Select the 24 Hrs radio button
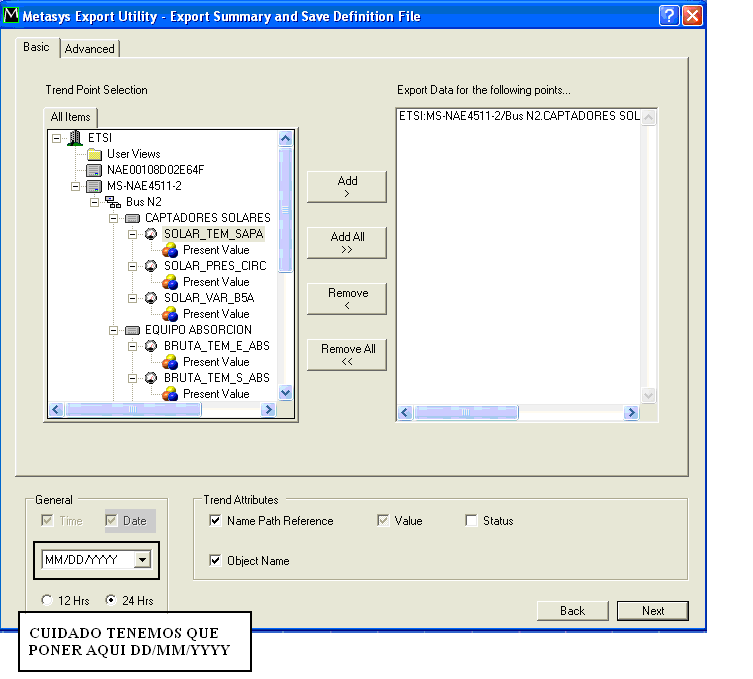The image size is (753, 679). click(x=111, y=600)
